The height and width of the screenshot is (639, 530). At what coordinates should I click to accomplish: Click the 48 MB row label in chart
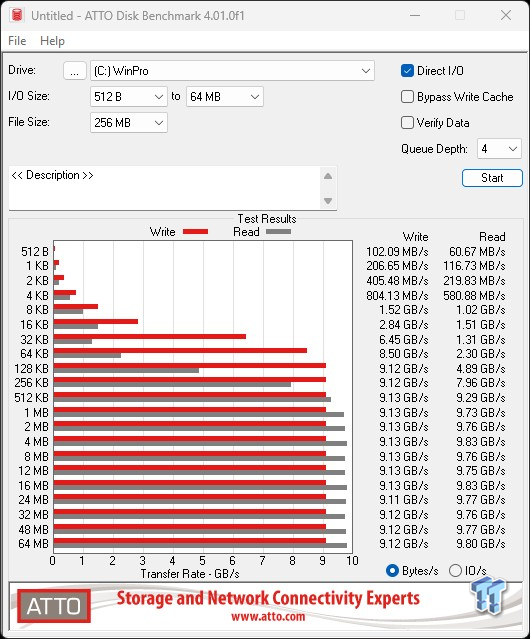(33, 529)
